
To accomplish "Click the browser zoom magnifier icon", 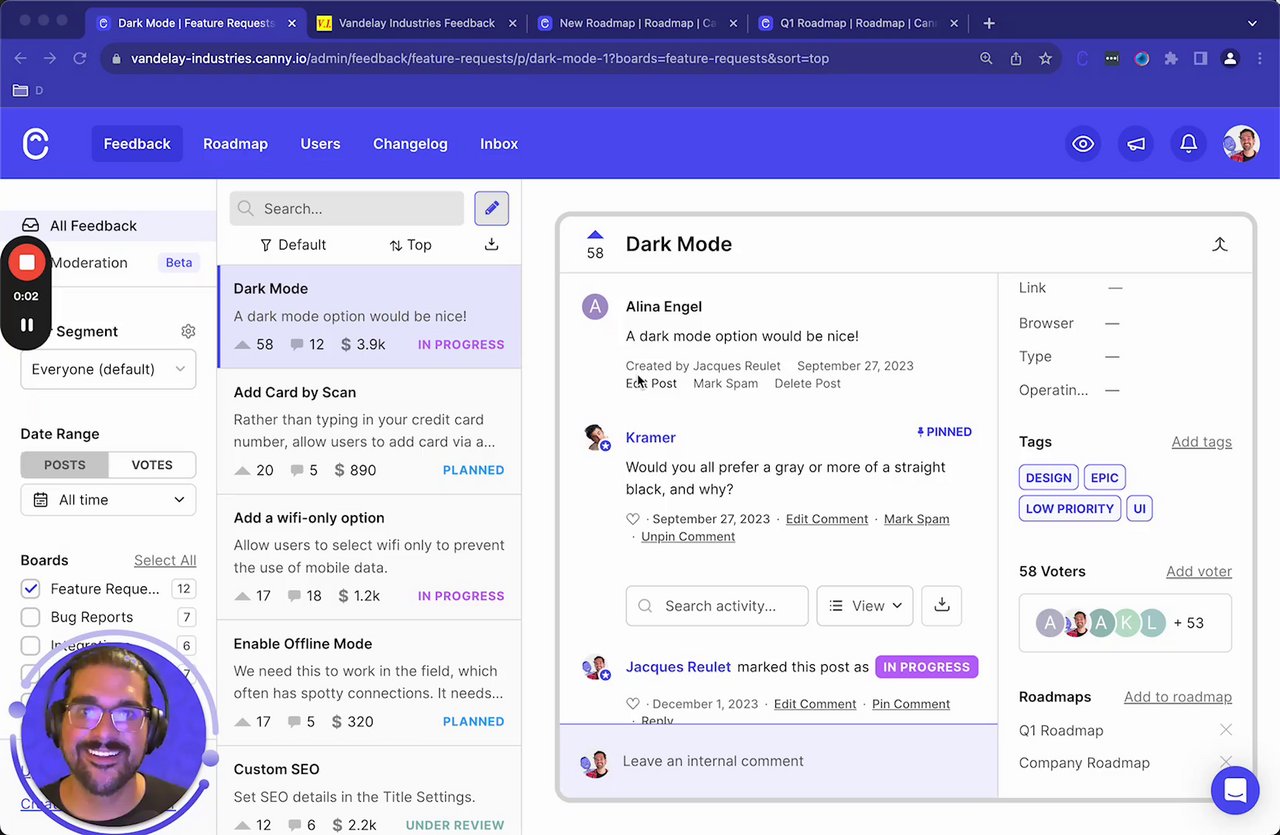I will click(986, 58).
